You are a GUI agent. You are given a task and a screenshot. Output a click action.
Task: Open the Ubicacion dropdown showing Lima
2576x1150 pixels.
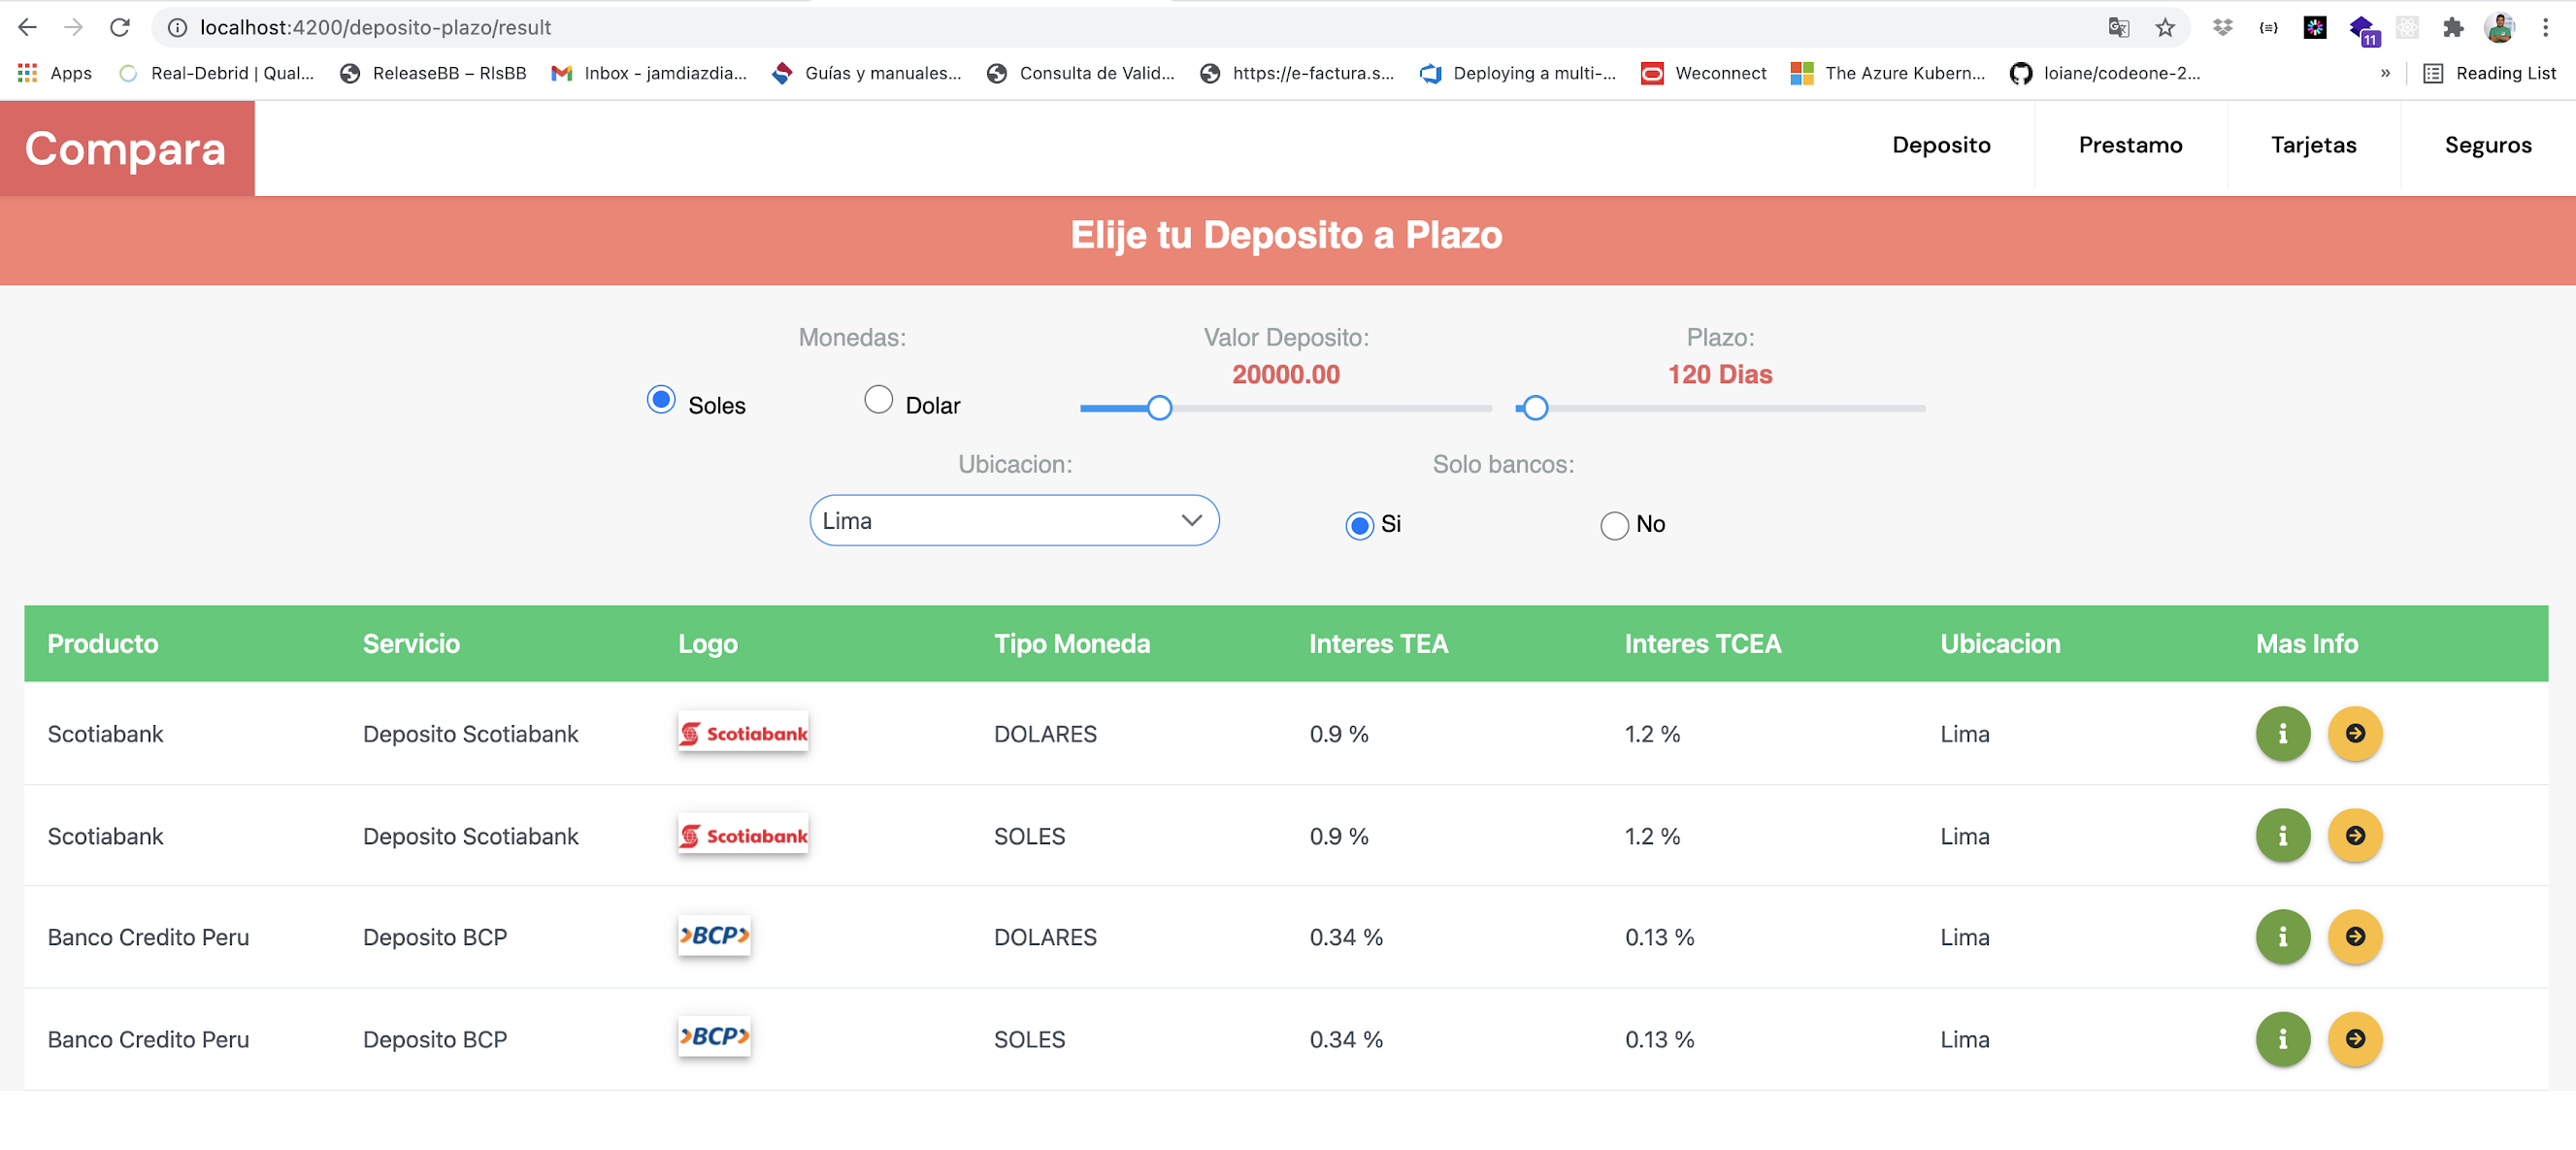coord(1013,520)
